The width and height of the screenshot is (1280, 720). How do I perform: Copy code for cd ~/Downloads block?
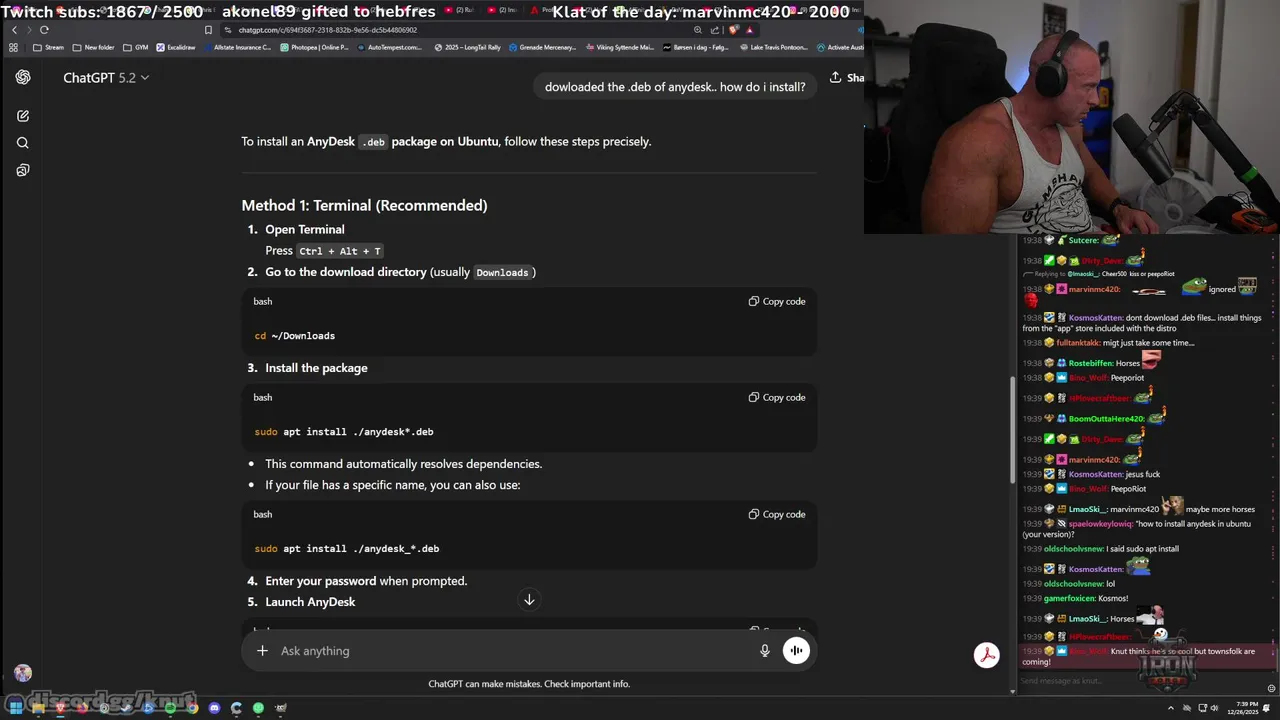pos(777,301)
